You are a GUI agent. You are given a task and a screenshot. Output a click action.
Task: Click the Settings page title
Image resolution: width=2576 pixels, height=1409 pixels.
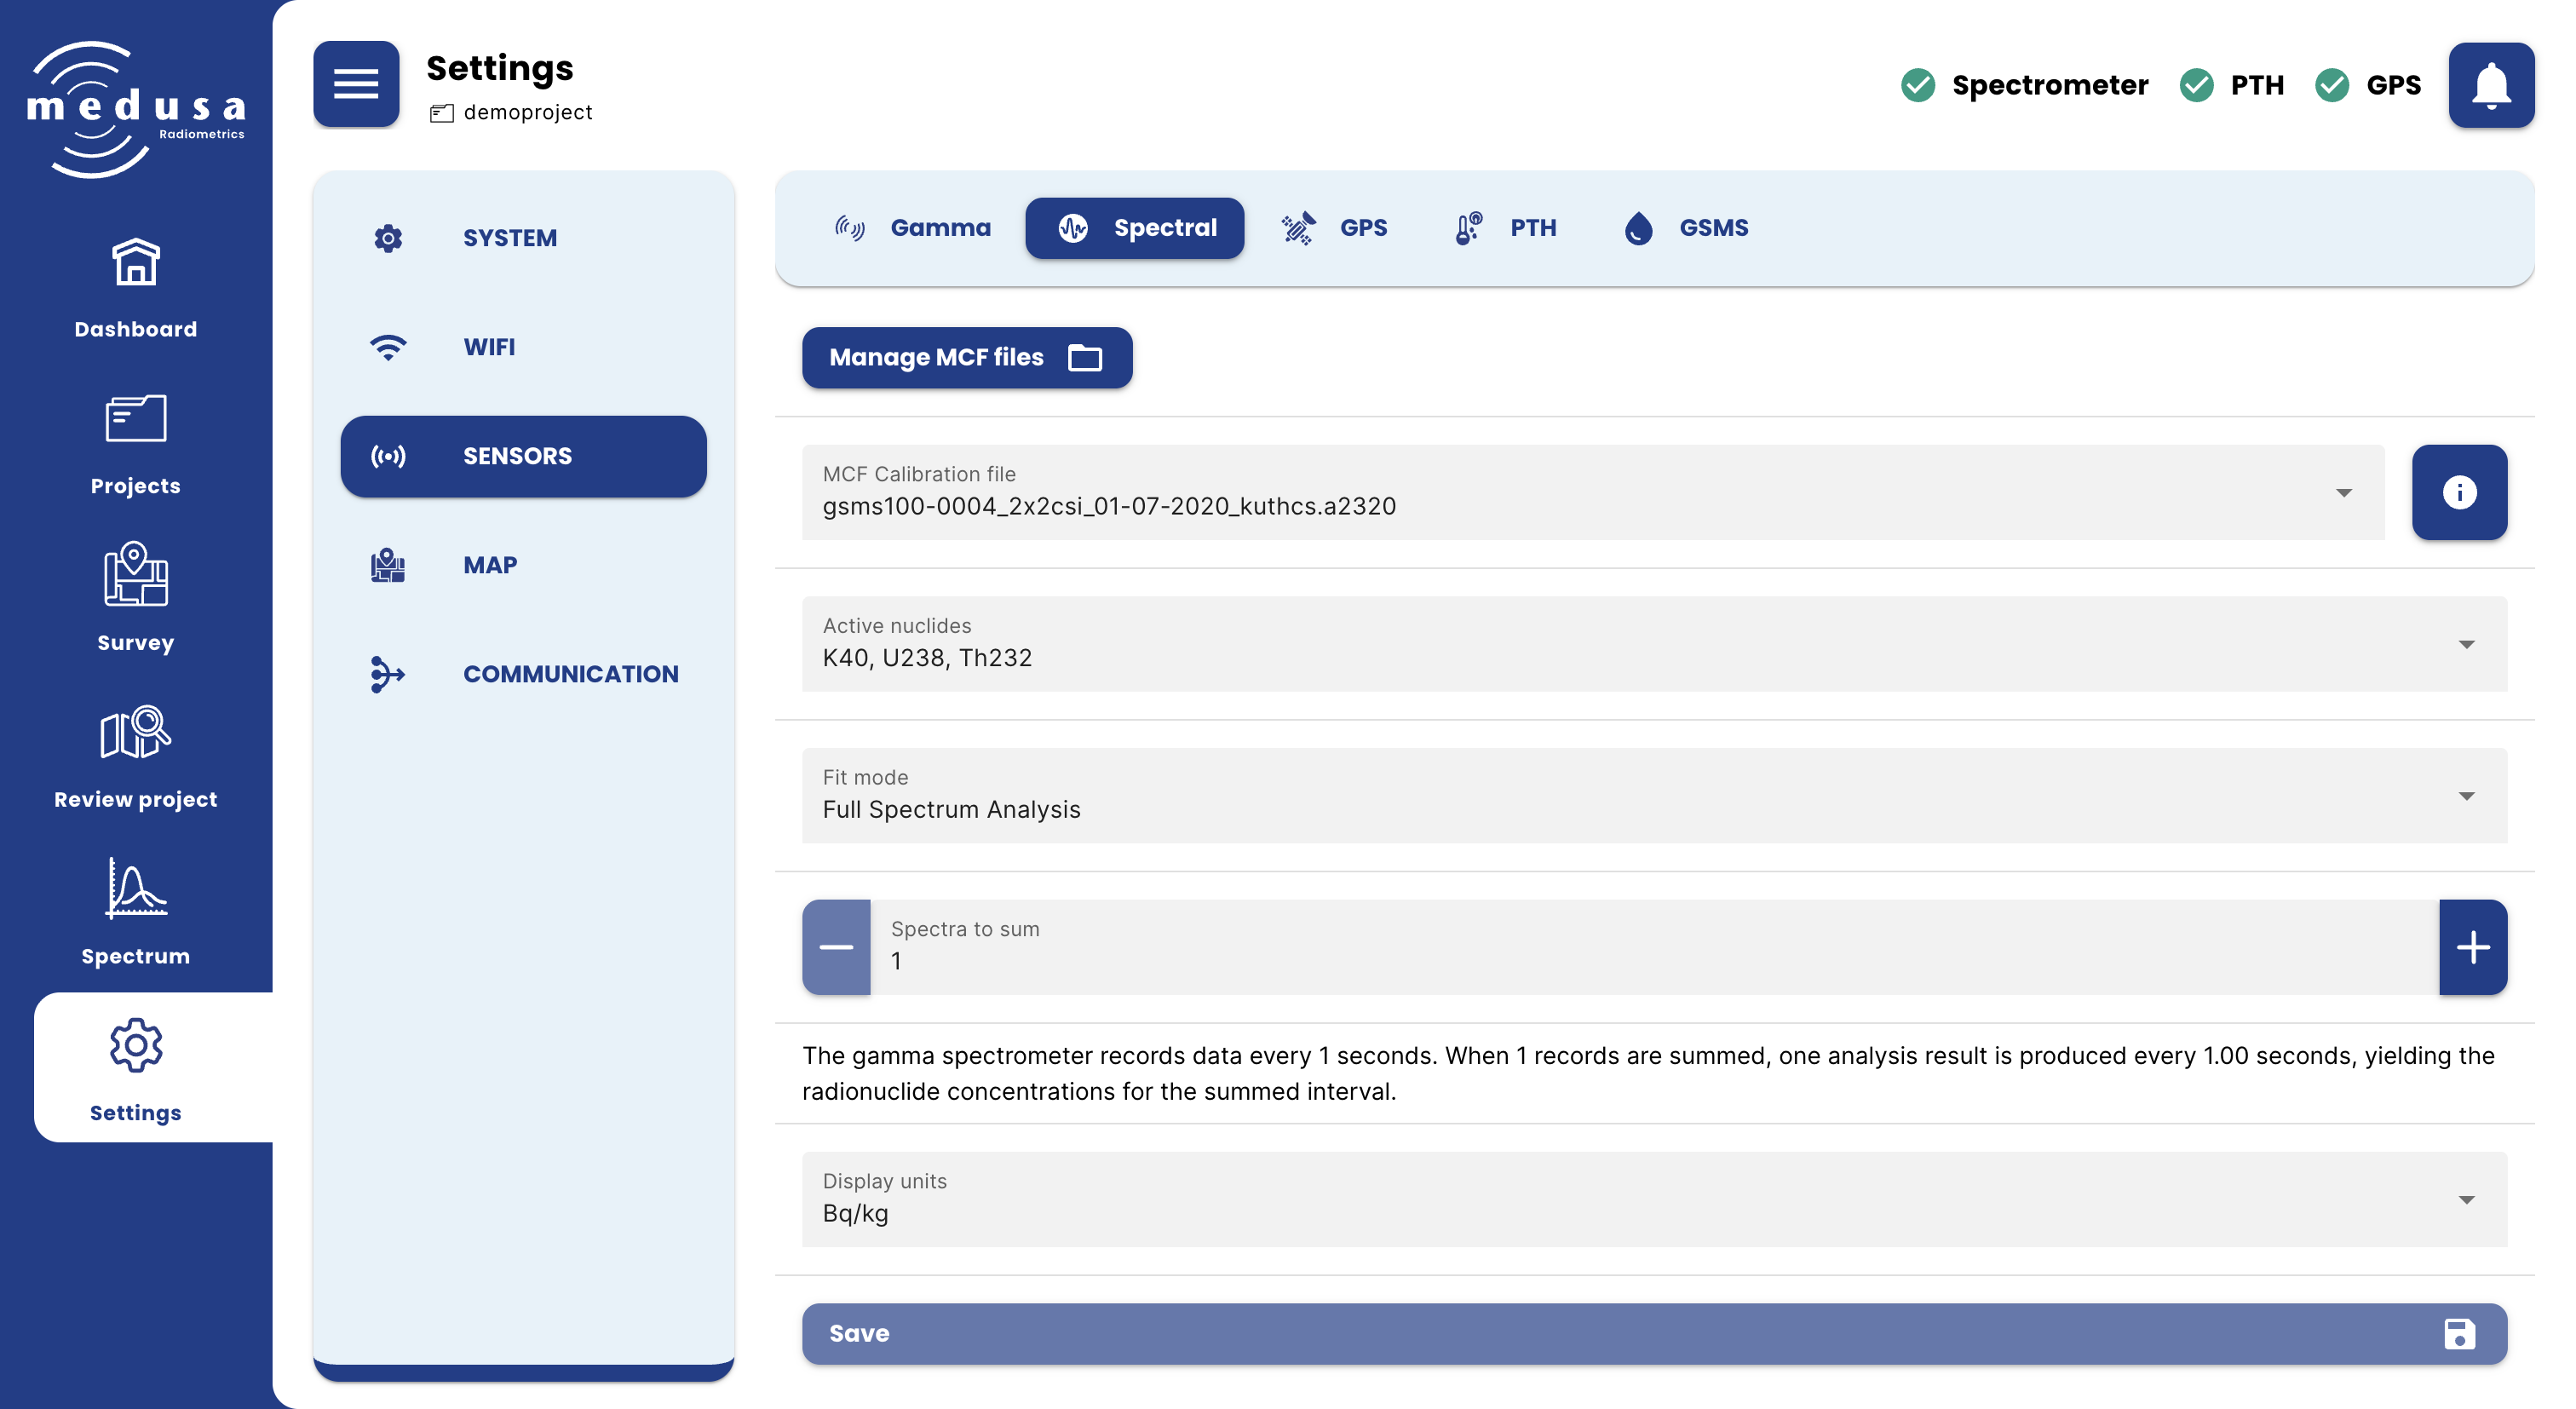tap(500, 68)
